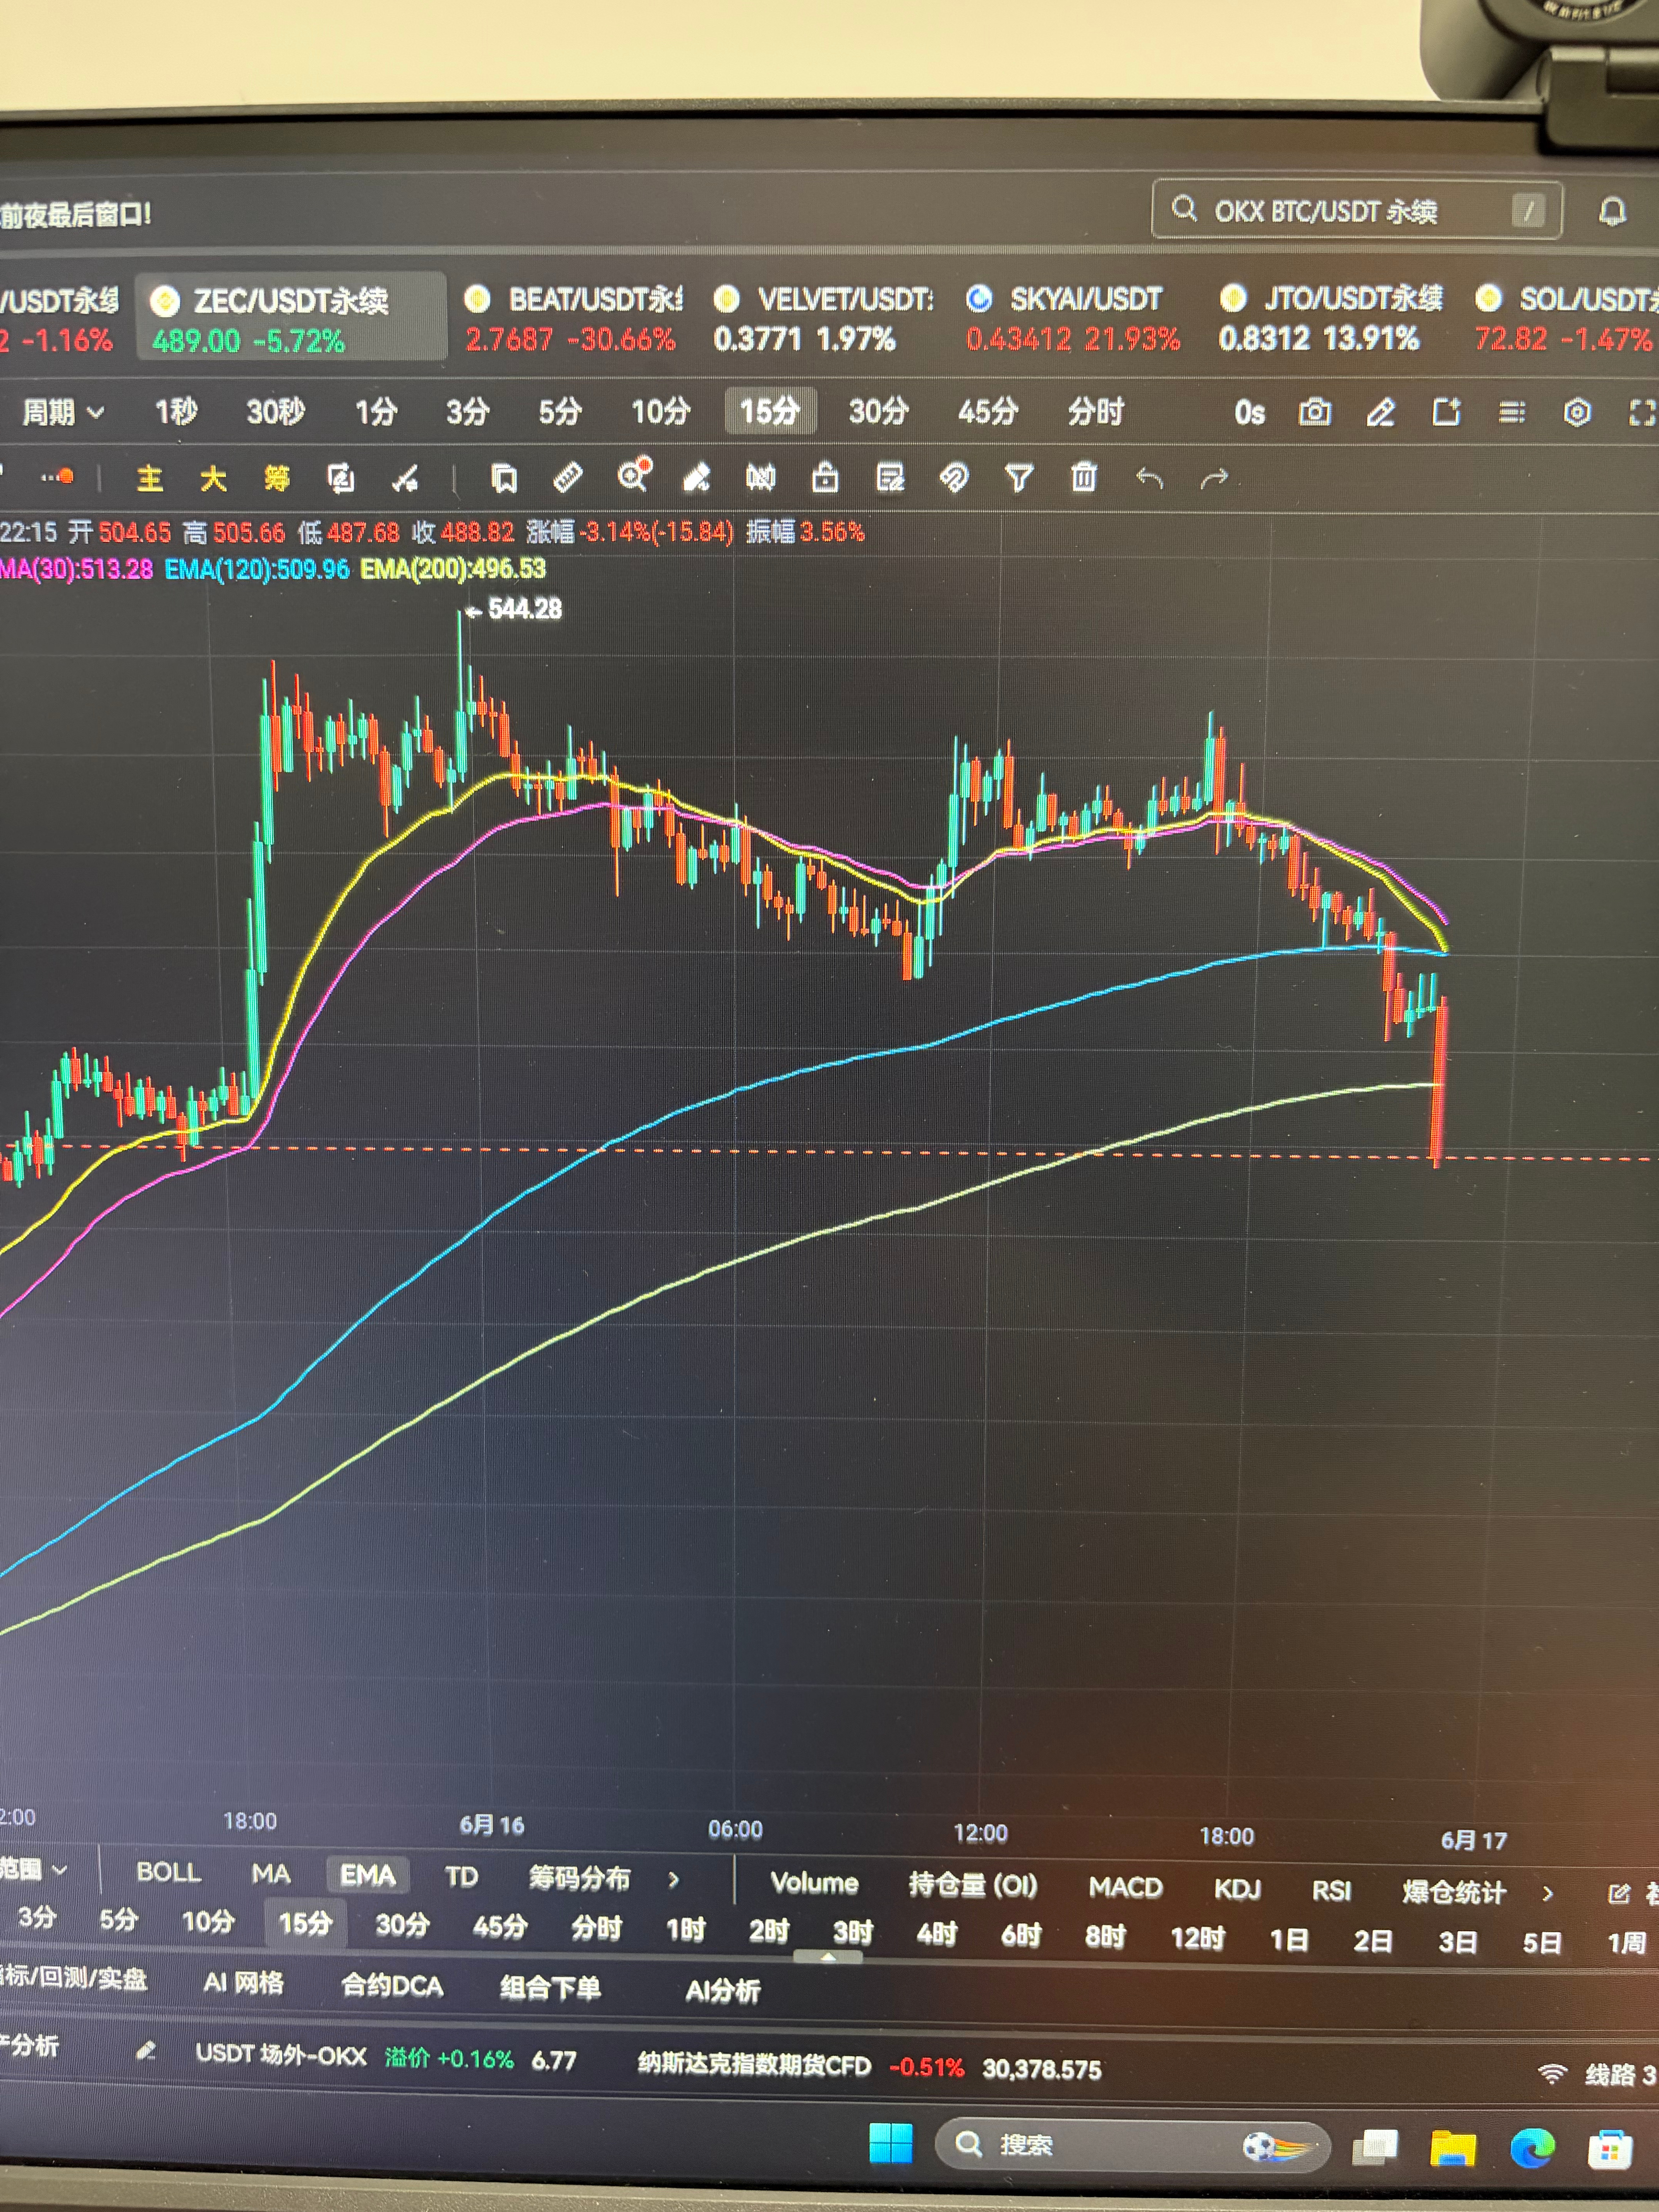The height and width of the screenshot is (2212, 1659).
Task: Toggle 爆仓统计 sub-indicator
Action: [x=1454, y=1893]
